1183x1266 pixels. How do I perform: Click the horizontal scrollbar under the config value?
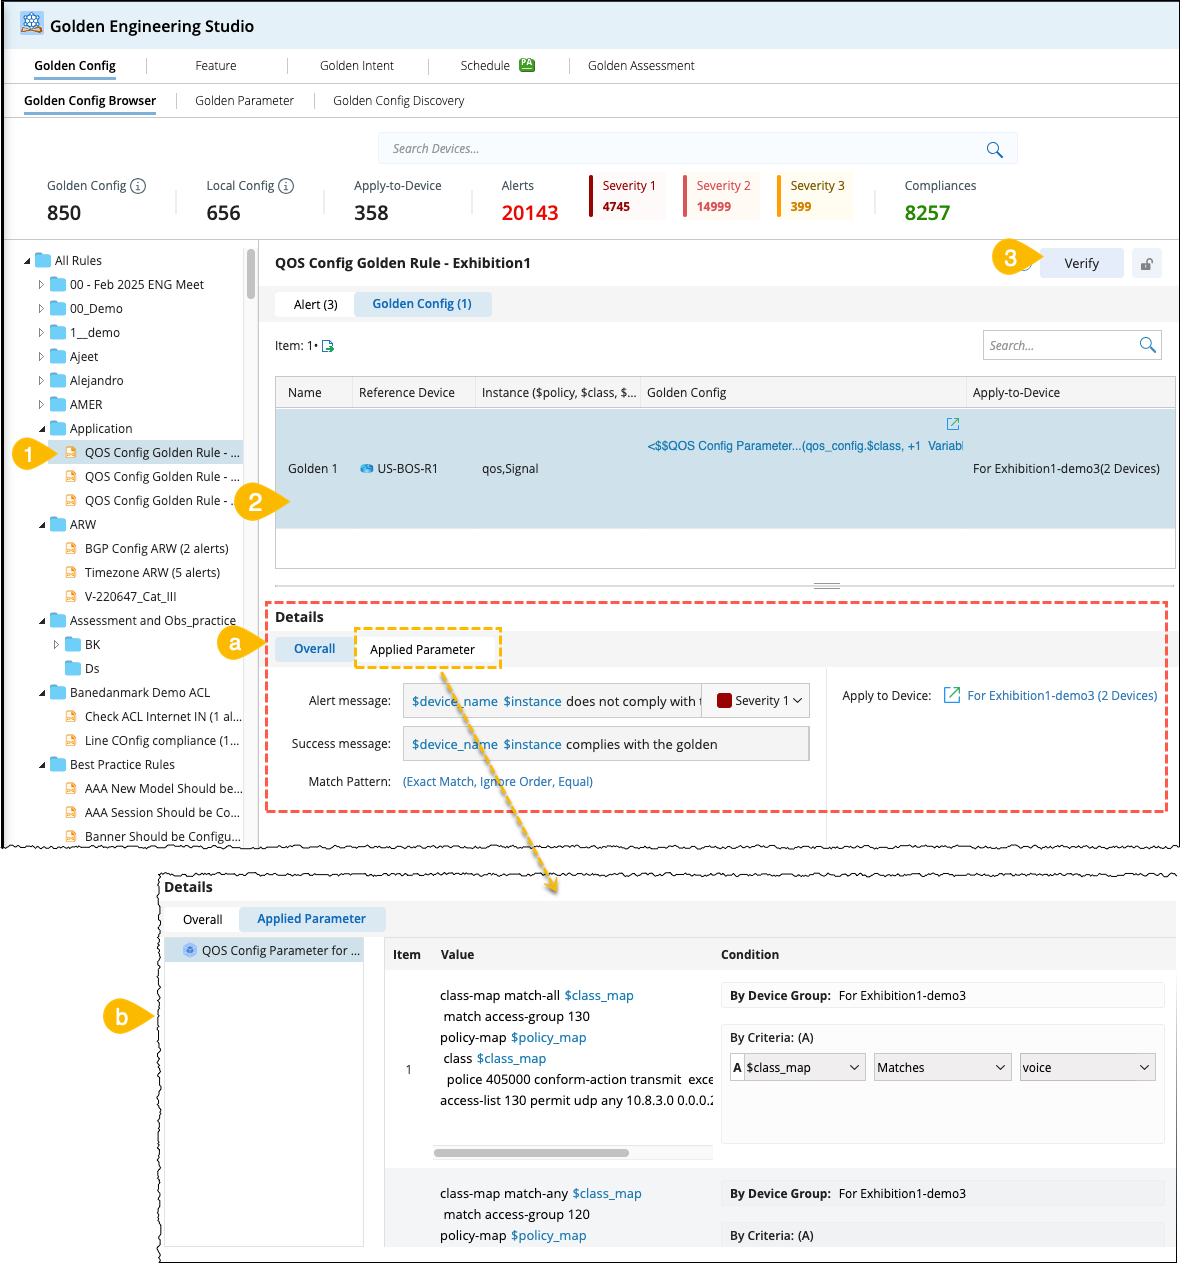click(531, 1153)
